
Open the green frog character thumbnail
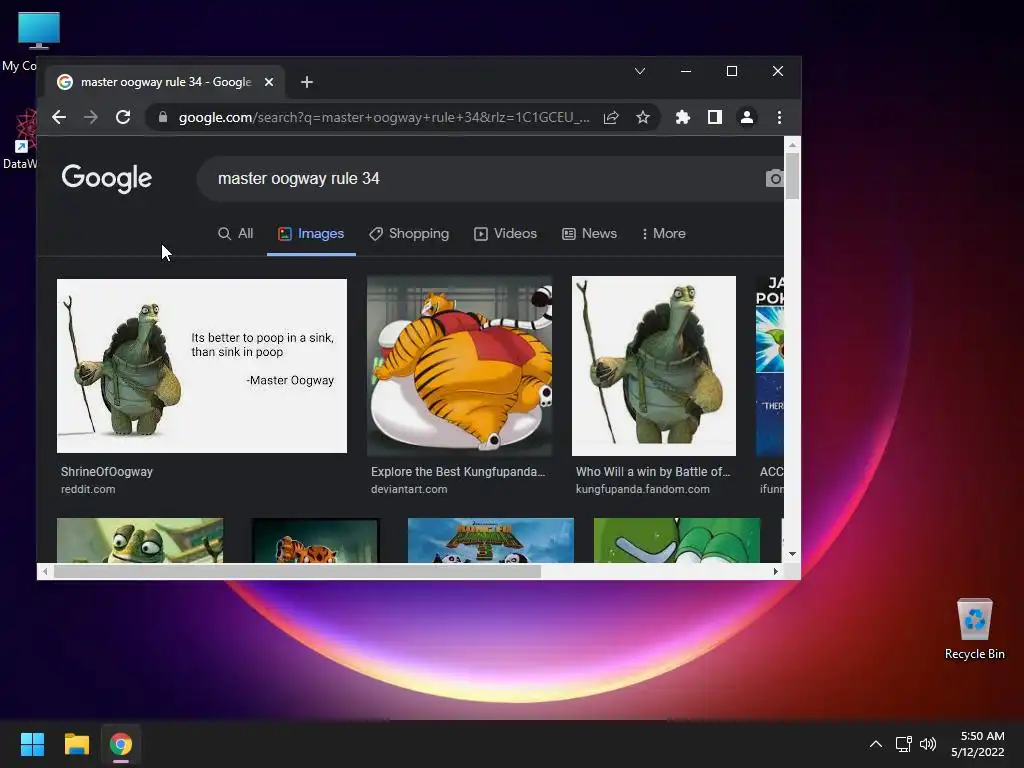[x=140, y=540]
